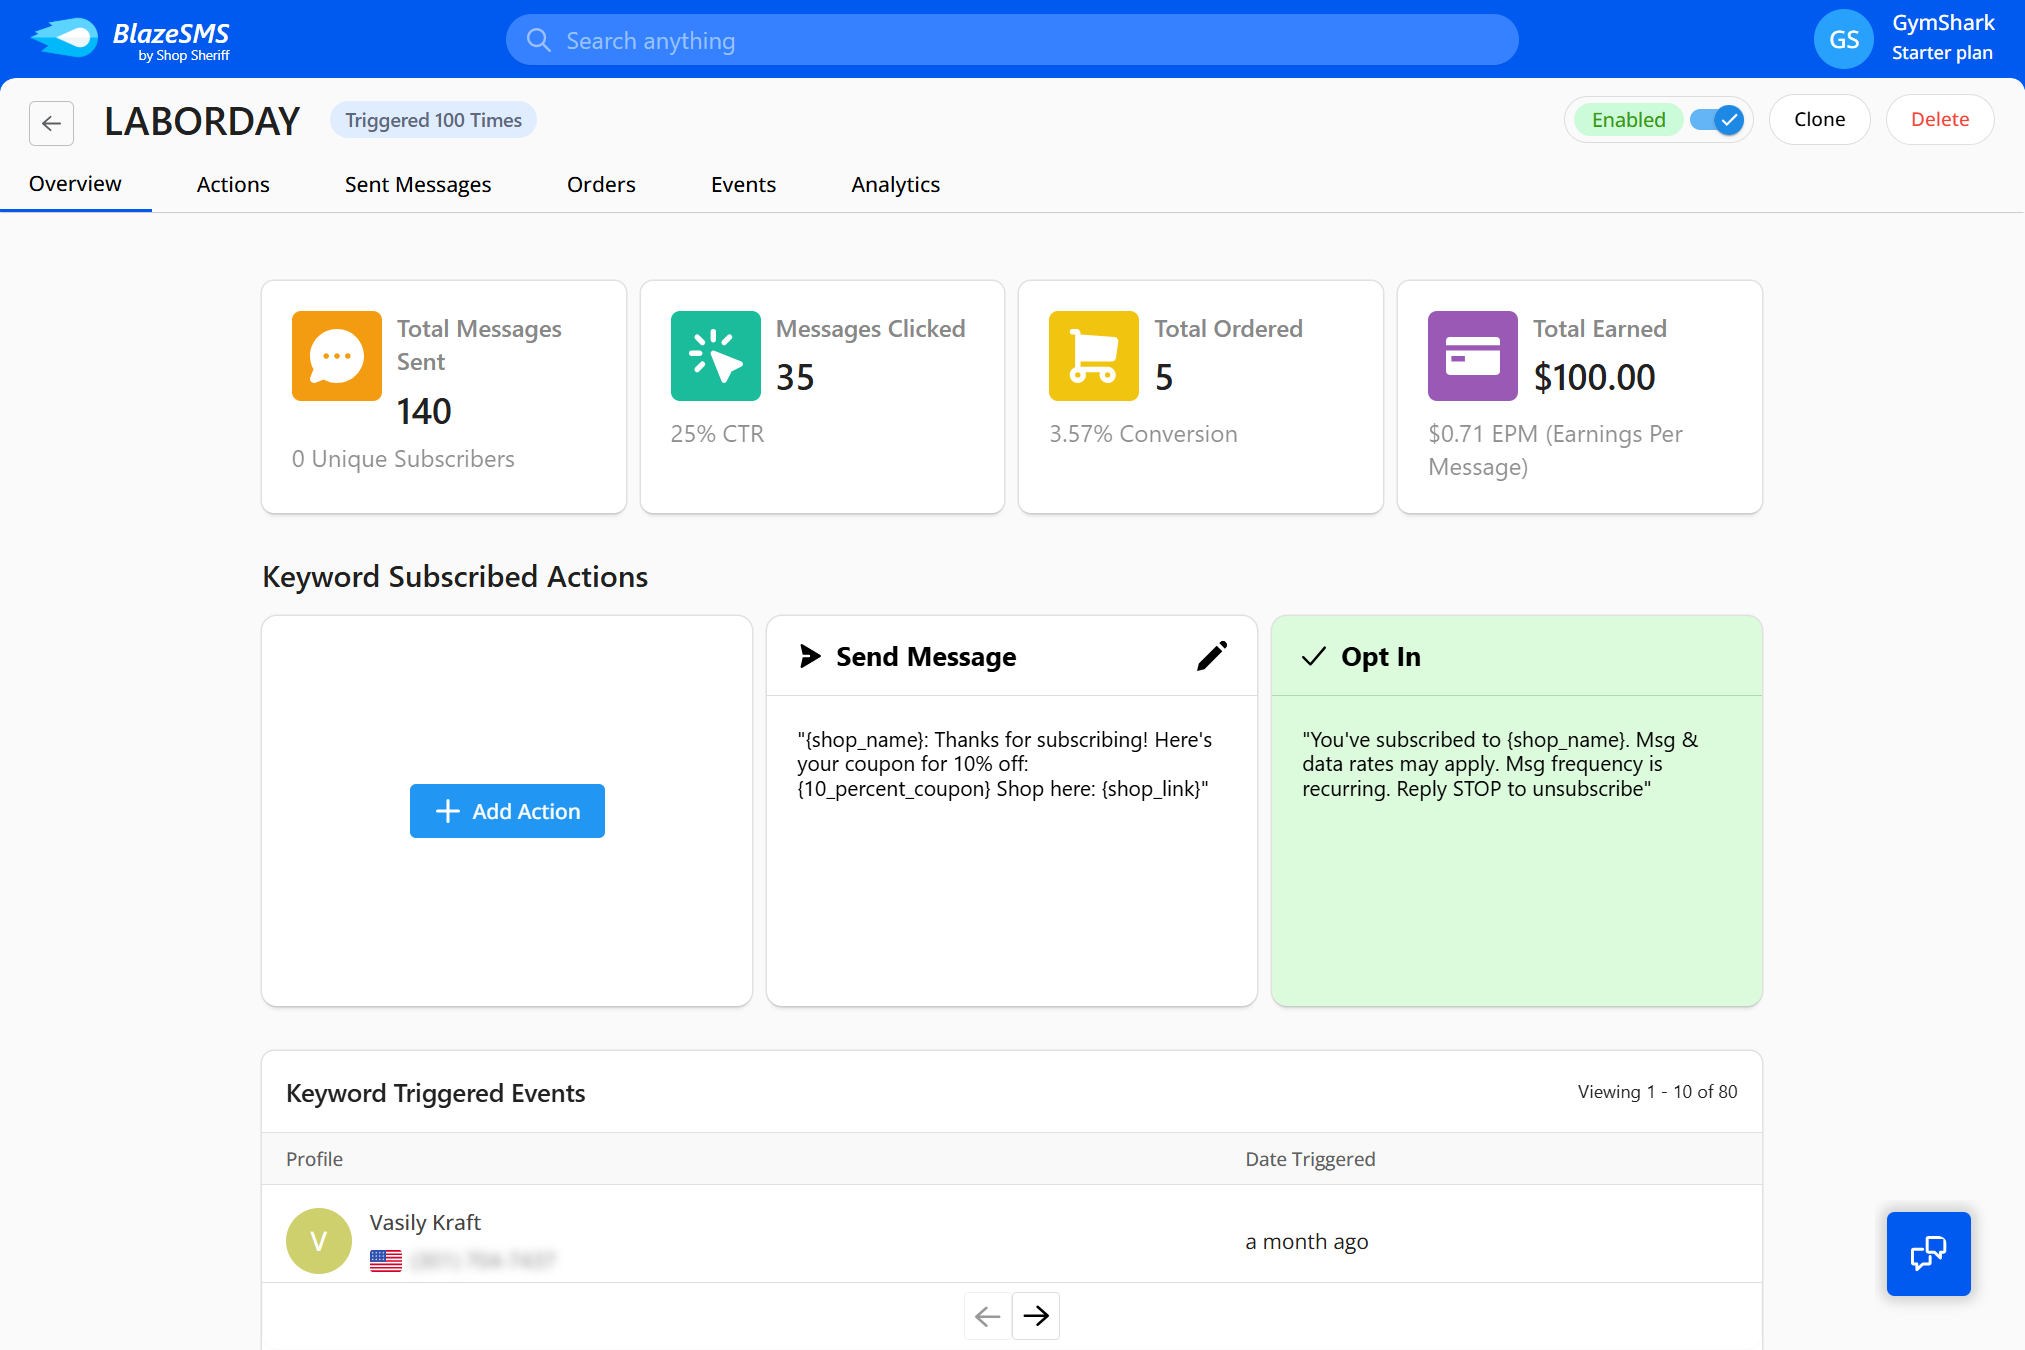The height and width of the screenshot is (1350, 2025).
Task: Click the GymShark account name
Action: pos(1943,23)
